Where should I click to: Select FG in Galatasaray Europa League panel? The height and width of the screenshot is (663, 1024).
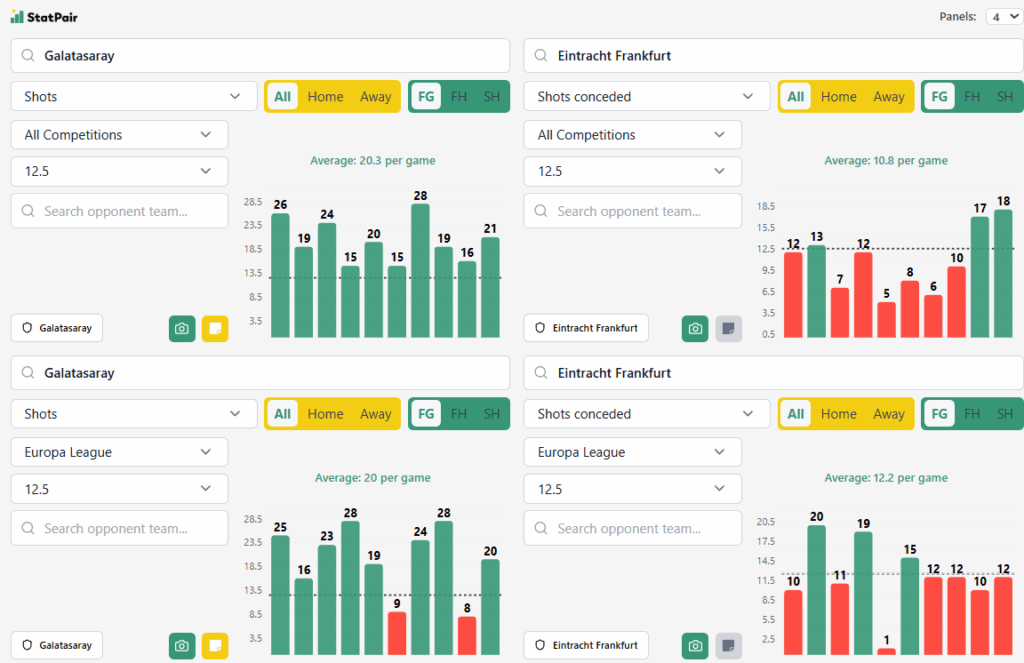426,414
